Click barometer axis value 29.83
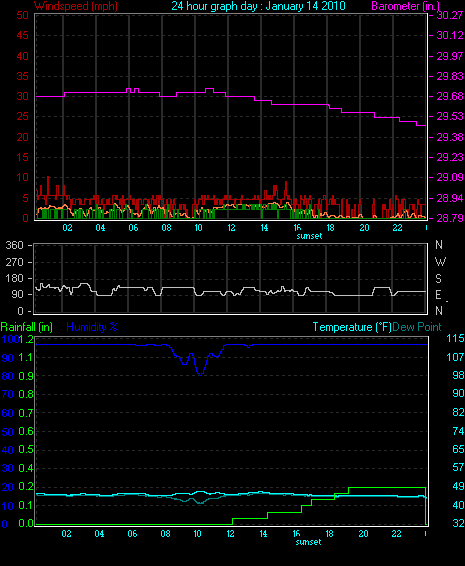The image size is (465, 566). [x=450, y=76]
